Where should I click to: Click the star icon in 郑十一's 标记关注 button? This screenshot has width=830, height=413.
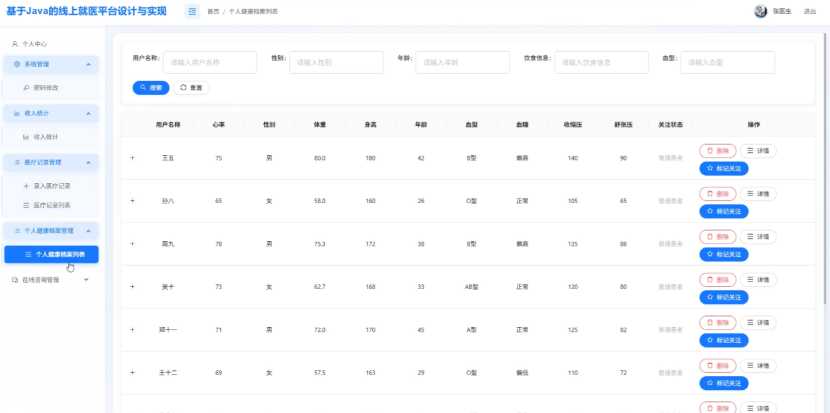pos(710,340)
